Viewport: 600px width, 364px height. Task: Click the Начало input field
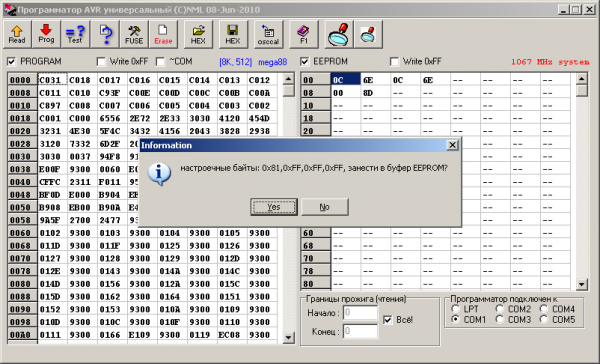tap(360, 313)
